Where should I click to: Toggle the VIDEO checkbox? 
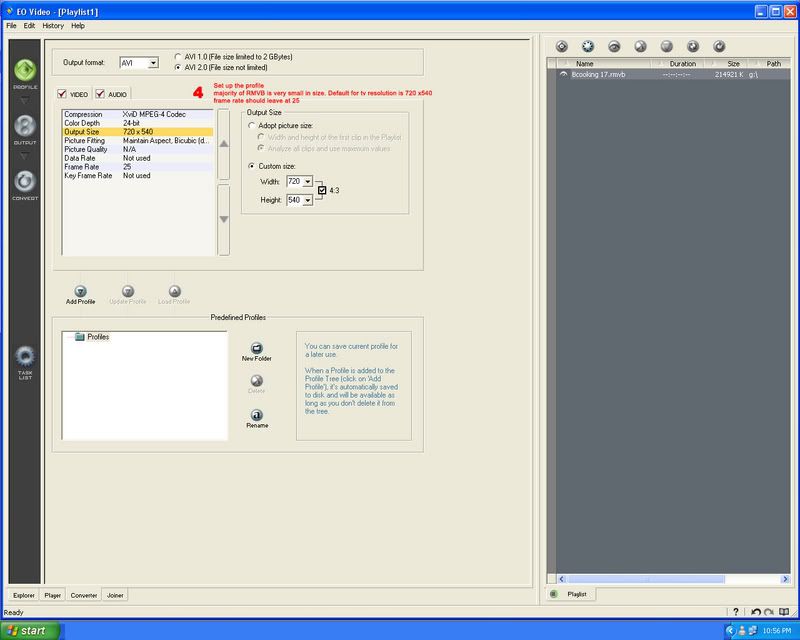tap(62, 94)
